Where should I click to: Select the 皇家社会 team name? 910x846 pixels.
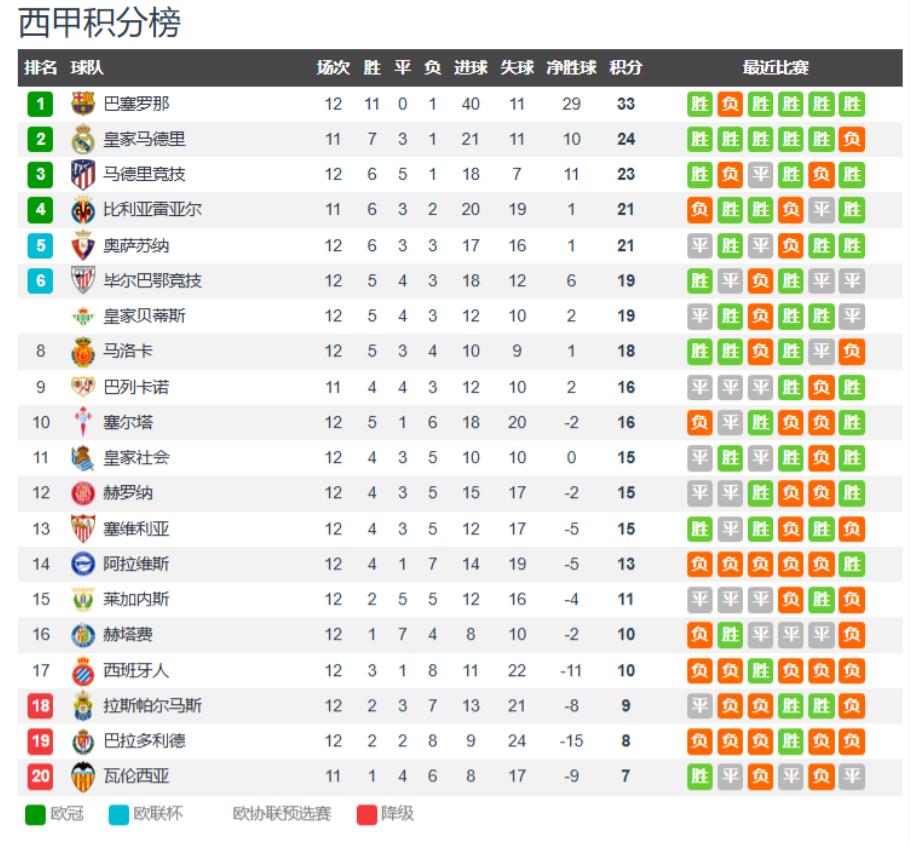pos(136,458)
